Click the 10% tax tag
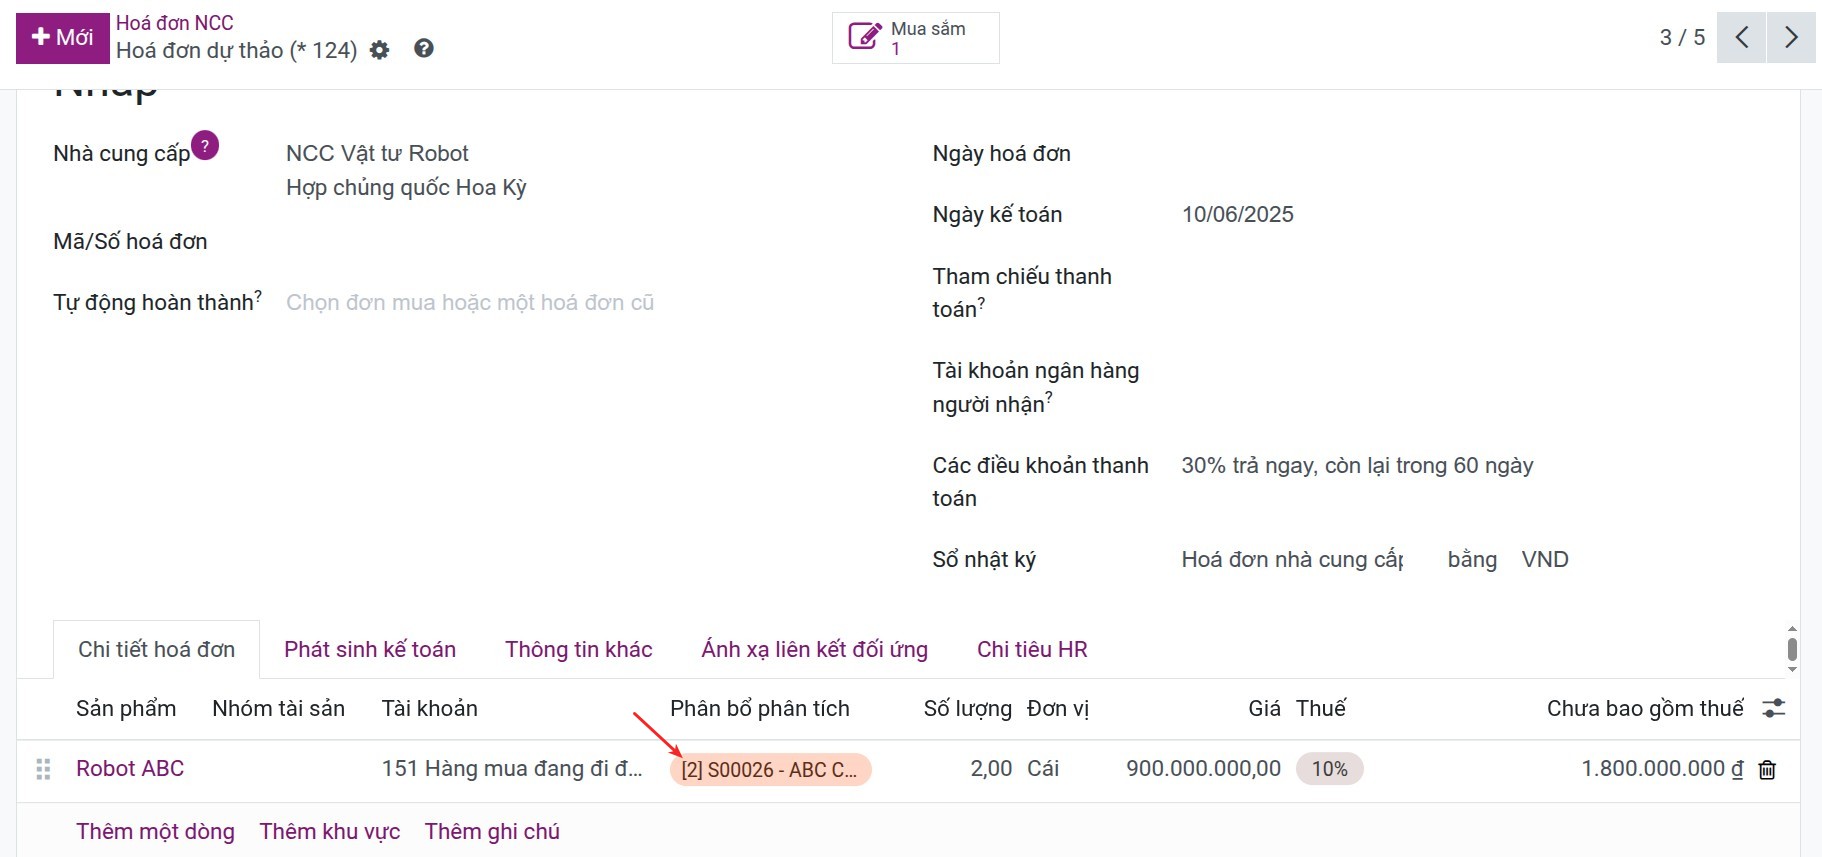 click(x=1329, y=768)
